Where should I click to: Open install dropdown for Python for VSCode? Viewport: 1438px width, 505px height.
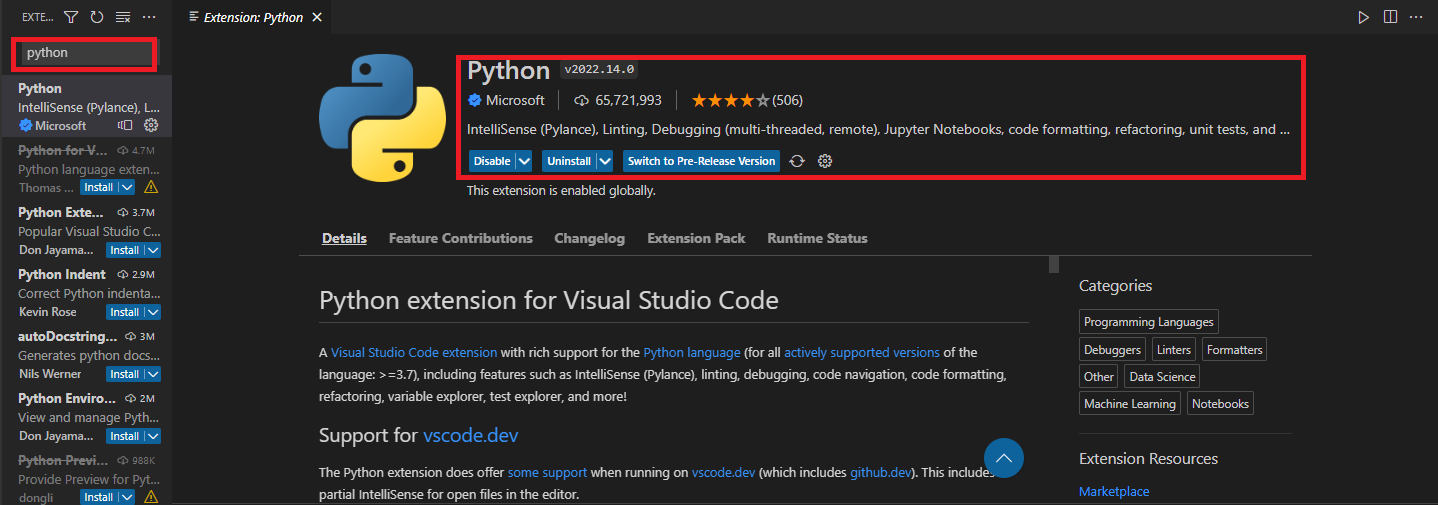click(x=126, y=187)
